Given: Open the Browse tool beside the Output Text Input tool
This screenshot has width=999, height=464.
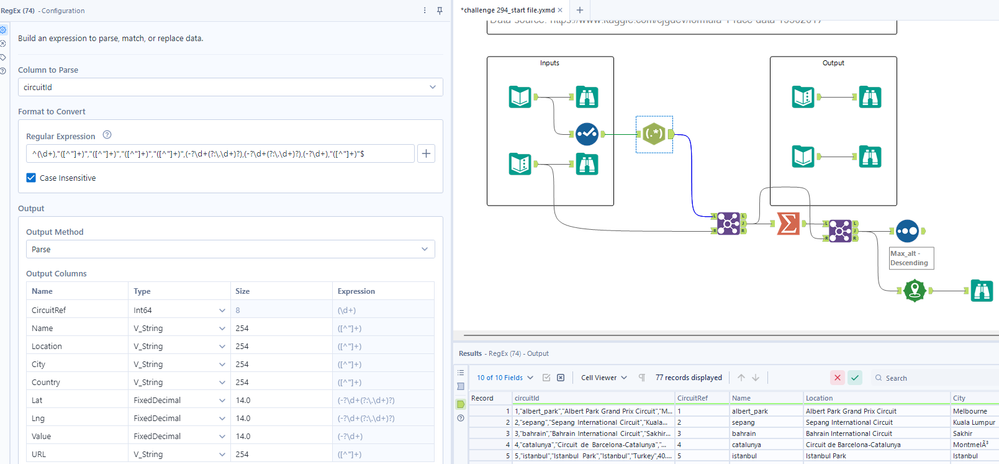Looking at the screenshot, I should pyautogui.click(x=870, y=97).
